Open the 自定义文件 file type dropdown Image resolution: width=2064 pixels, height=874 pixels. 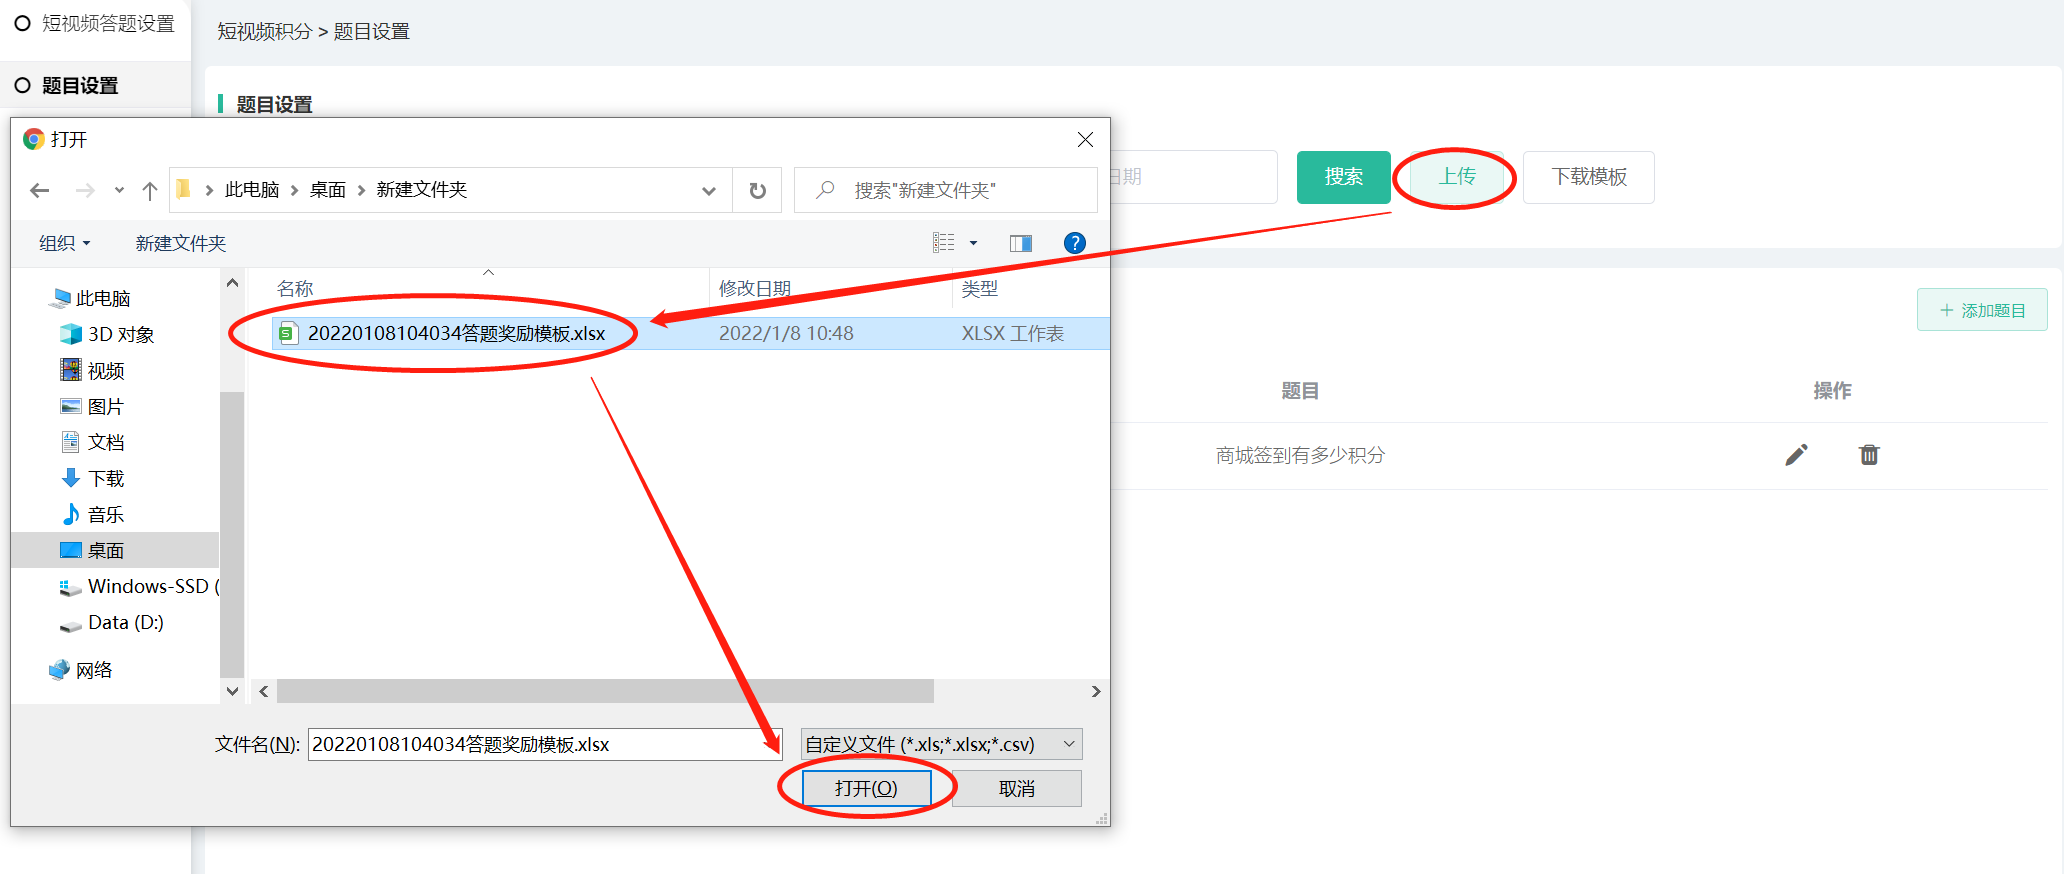click(941, 744)
